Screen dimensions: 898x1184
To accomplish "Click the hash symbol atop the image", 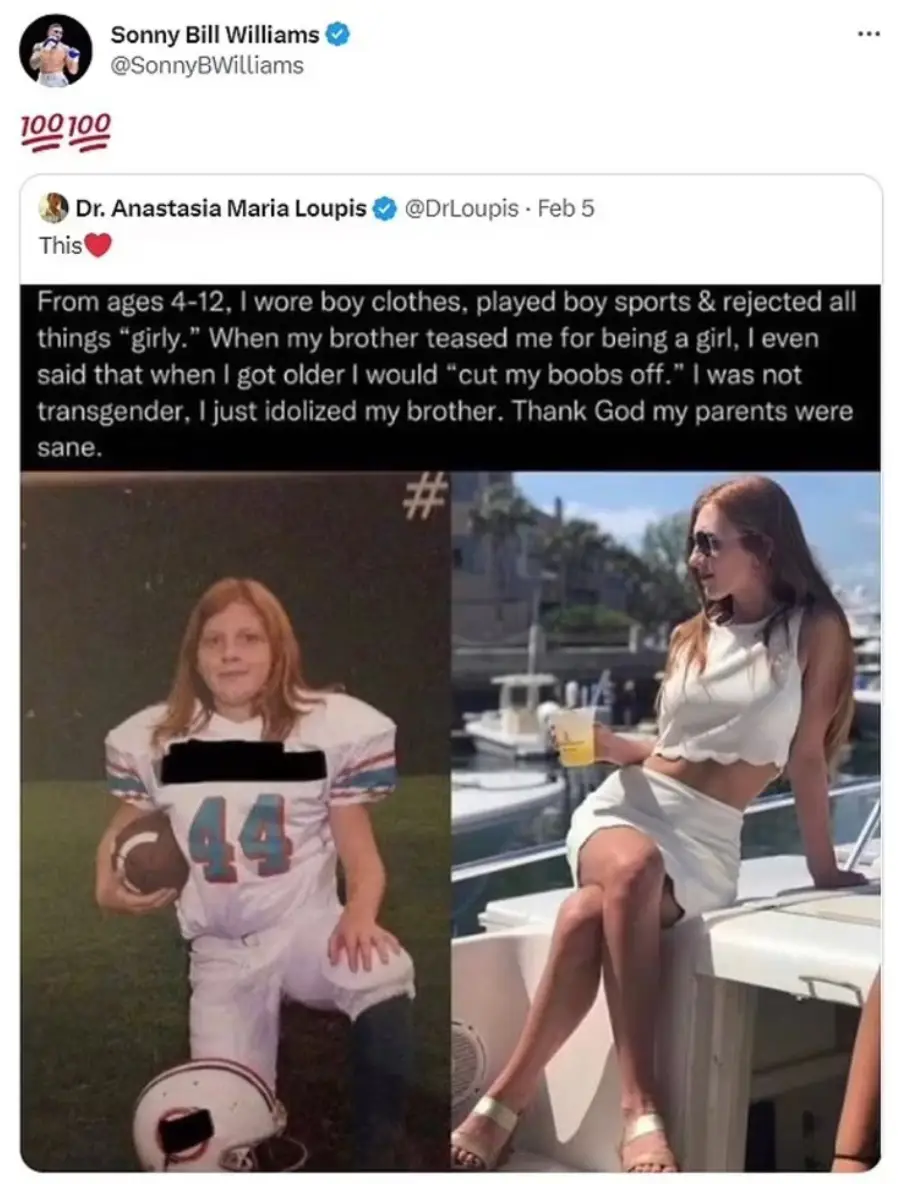I will click(424, 498).
